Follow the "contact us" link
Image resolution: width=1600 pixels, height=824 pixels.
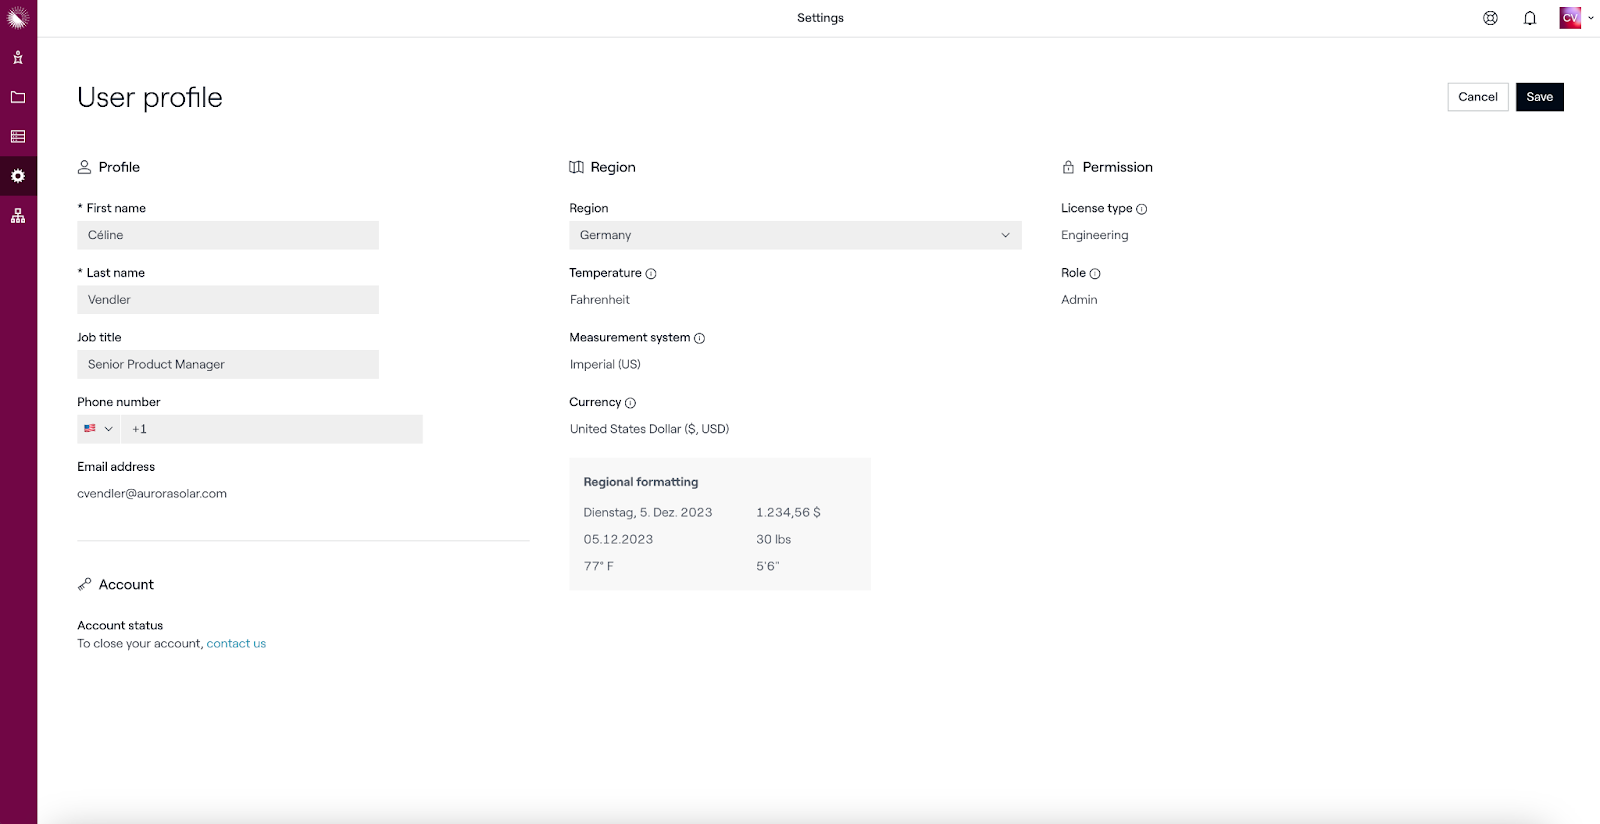[x=236, y=644]
